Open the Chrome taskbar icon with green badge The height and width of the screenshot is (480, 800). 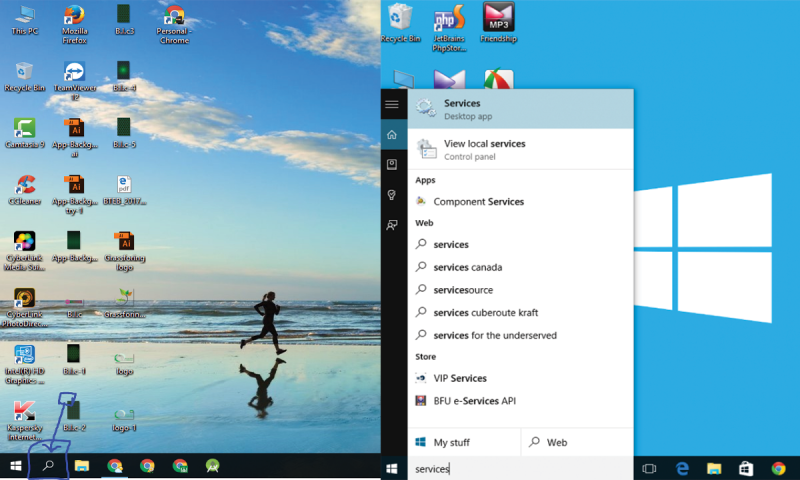coord(180,466)
